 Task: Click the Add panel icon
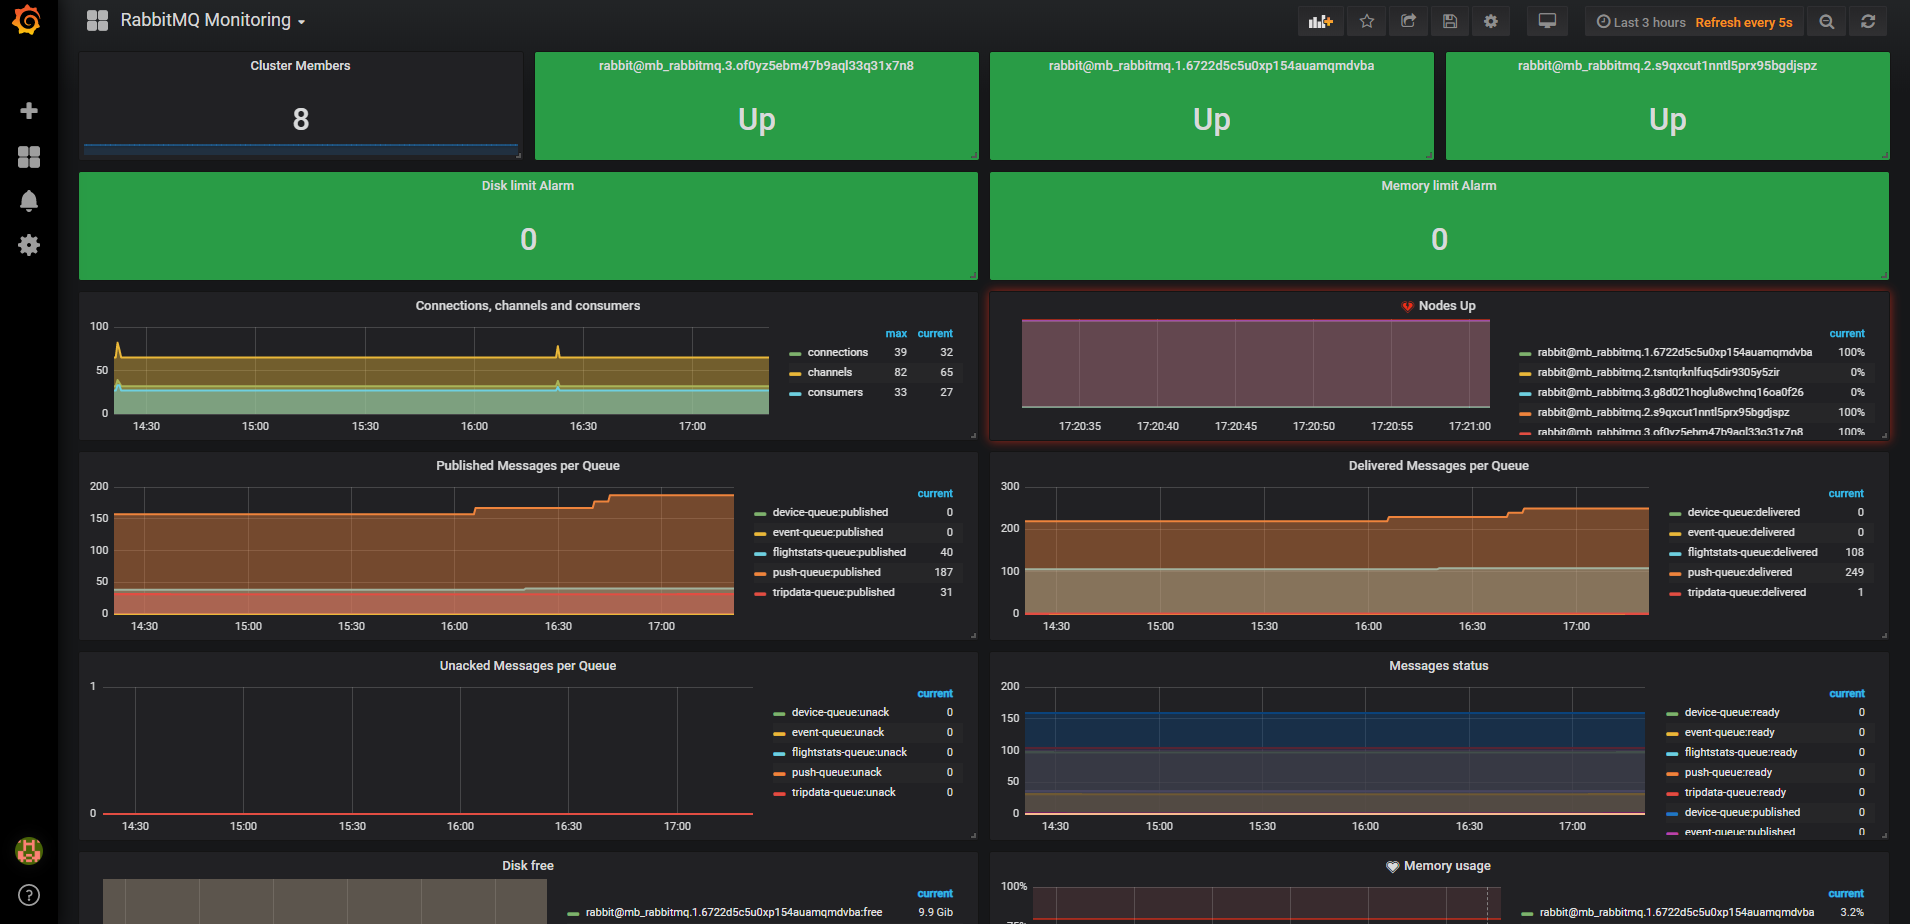[x=1321, y=21]
